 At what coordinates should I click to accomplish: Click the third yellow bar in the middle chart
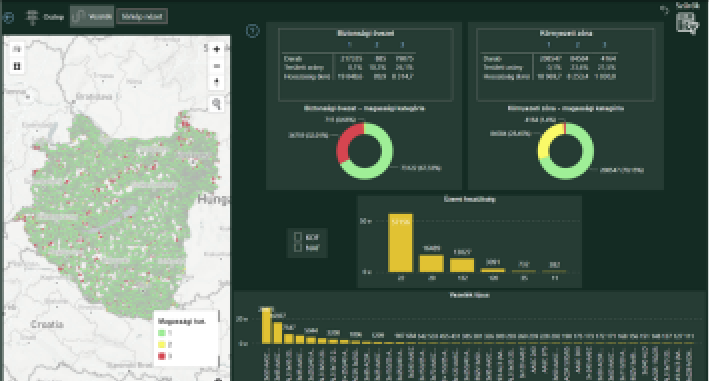(x=462, y=265)
